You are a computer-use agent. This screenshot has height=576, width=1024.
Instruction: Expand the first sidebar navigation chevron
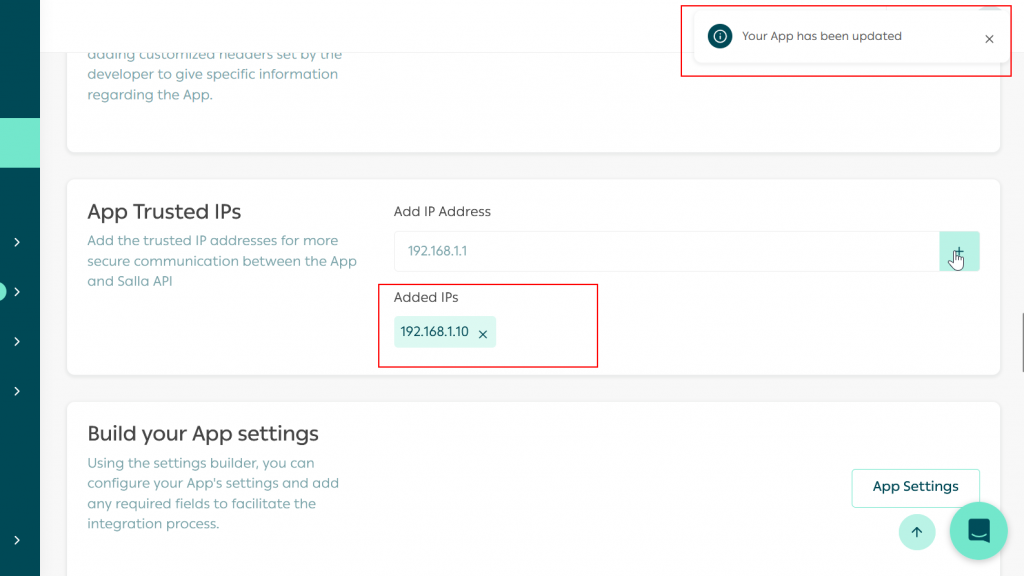[x=16, y=242]
